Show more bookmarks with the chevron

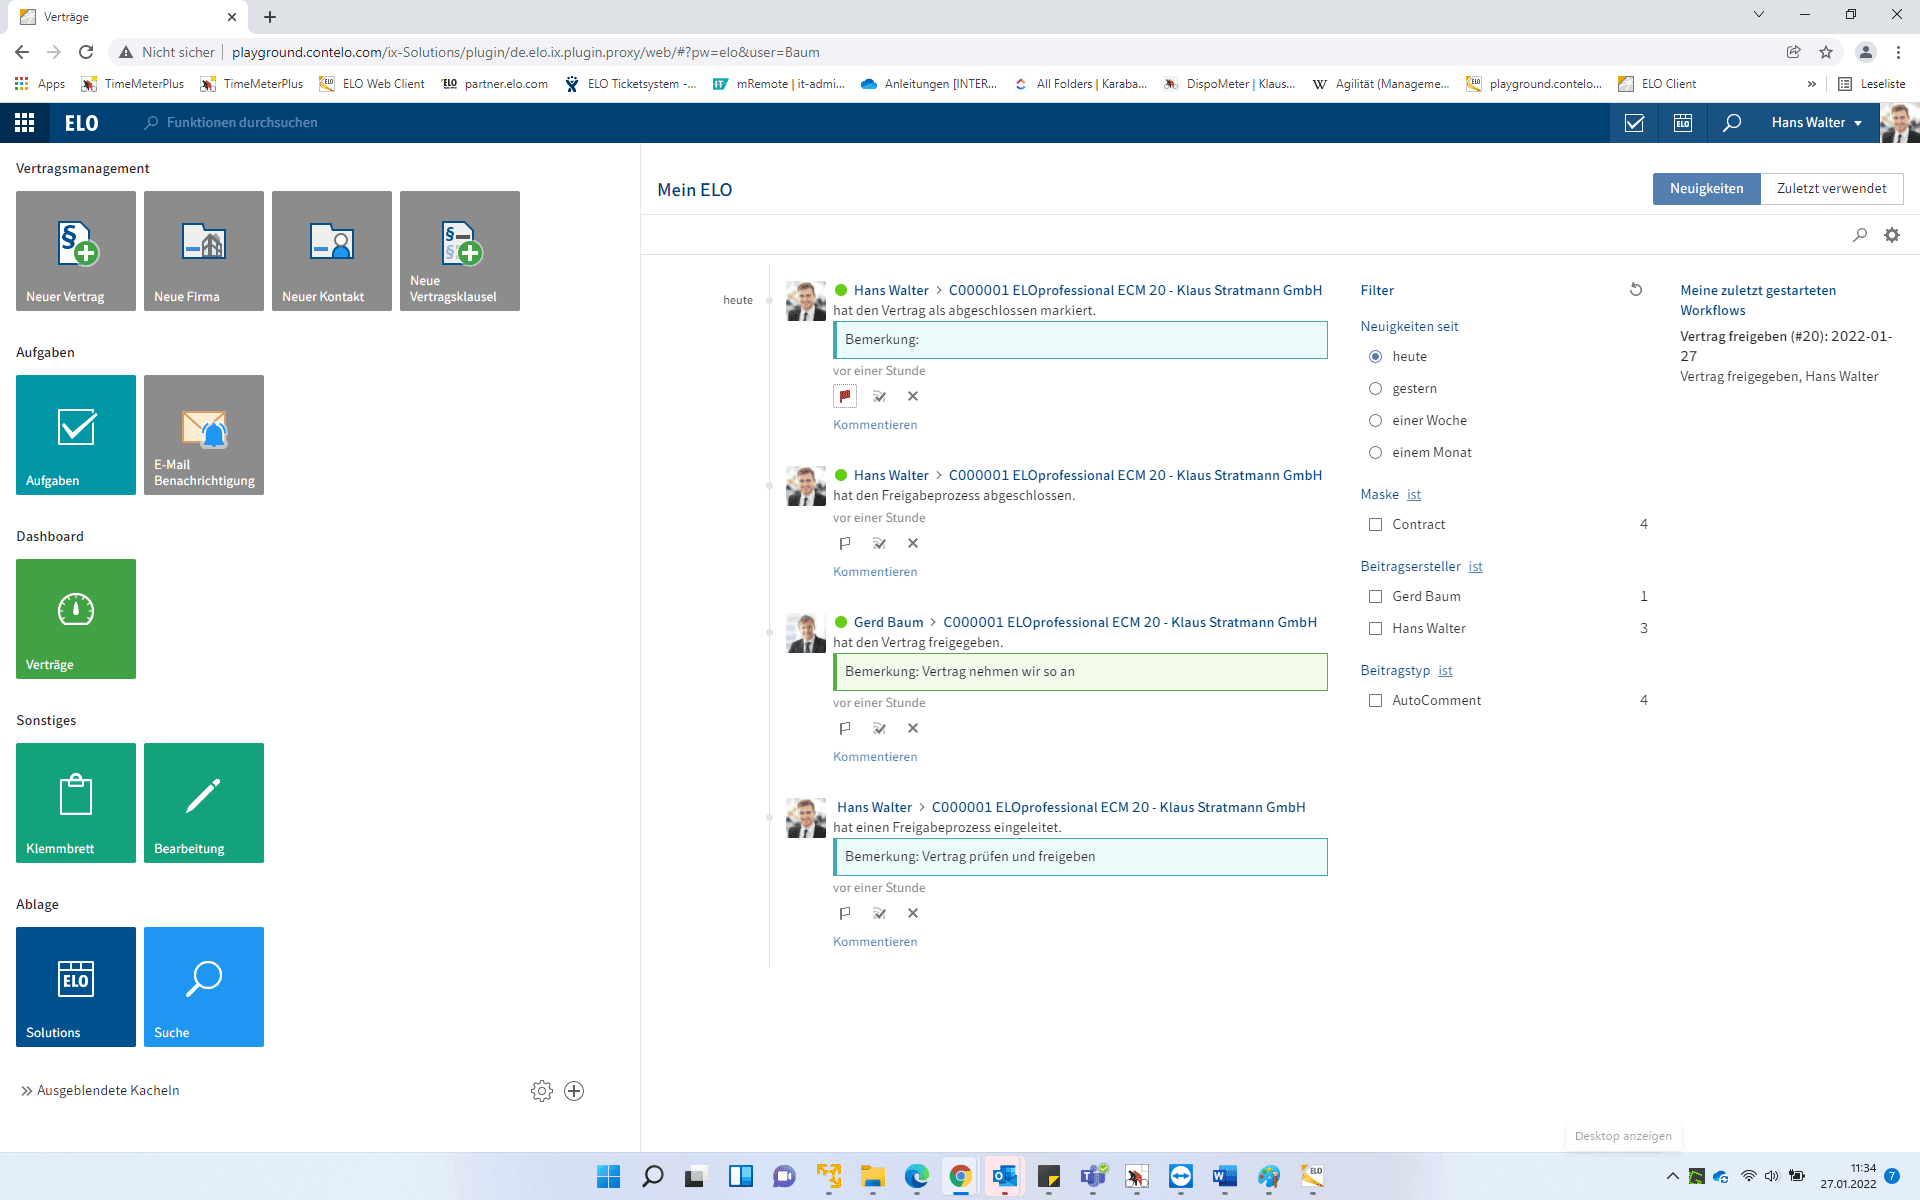(1811, 84)
